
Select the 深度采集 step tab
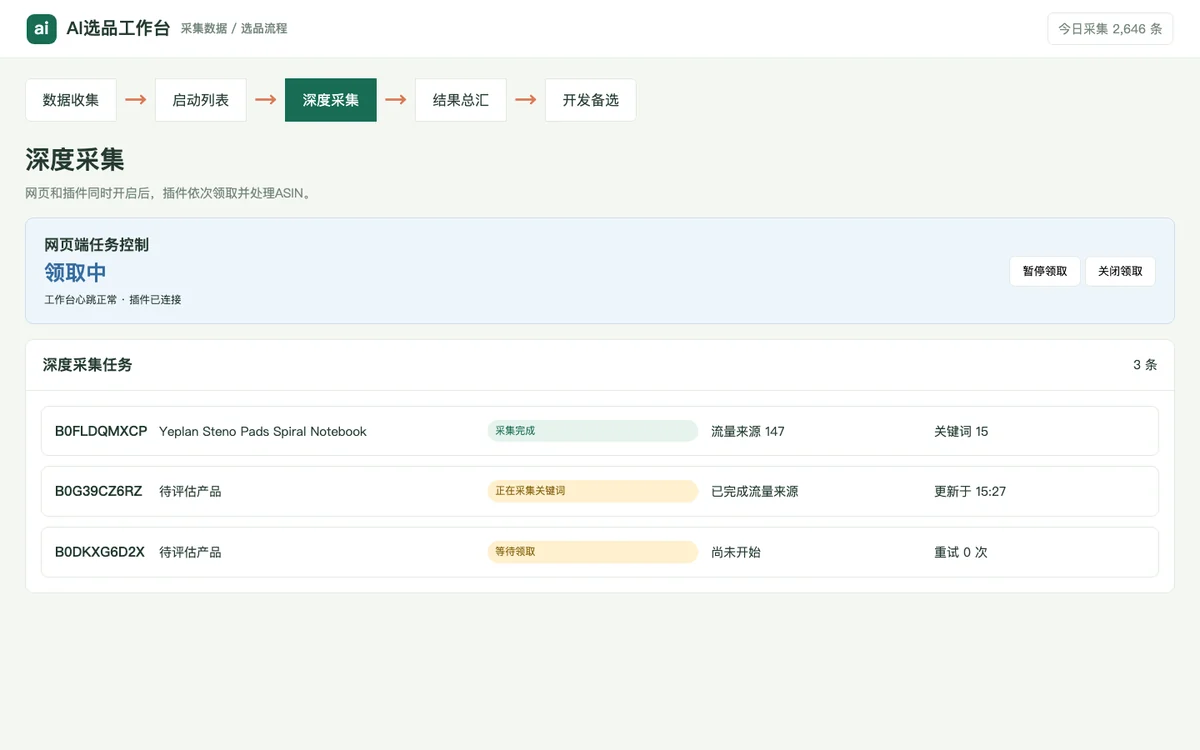tap(331, 100)
